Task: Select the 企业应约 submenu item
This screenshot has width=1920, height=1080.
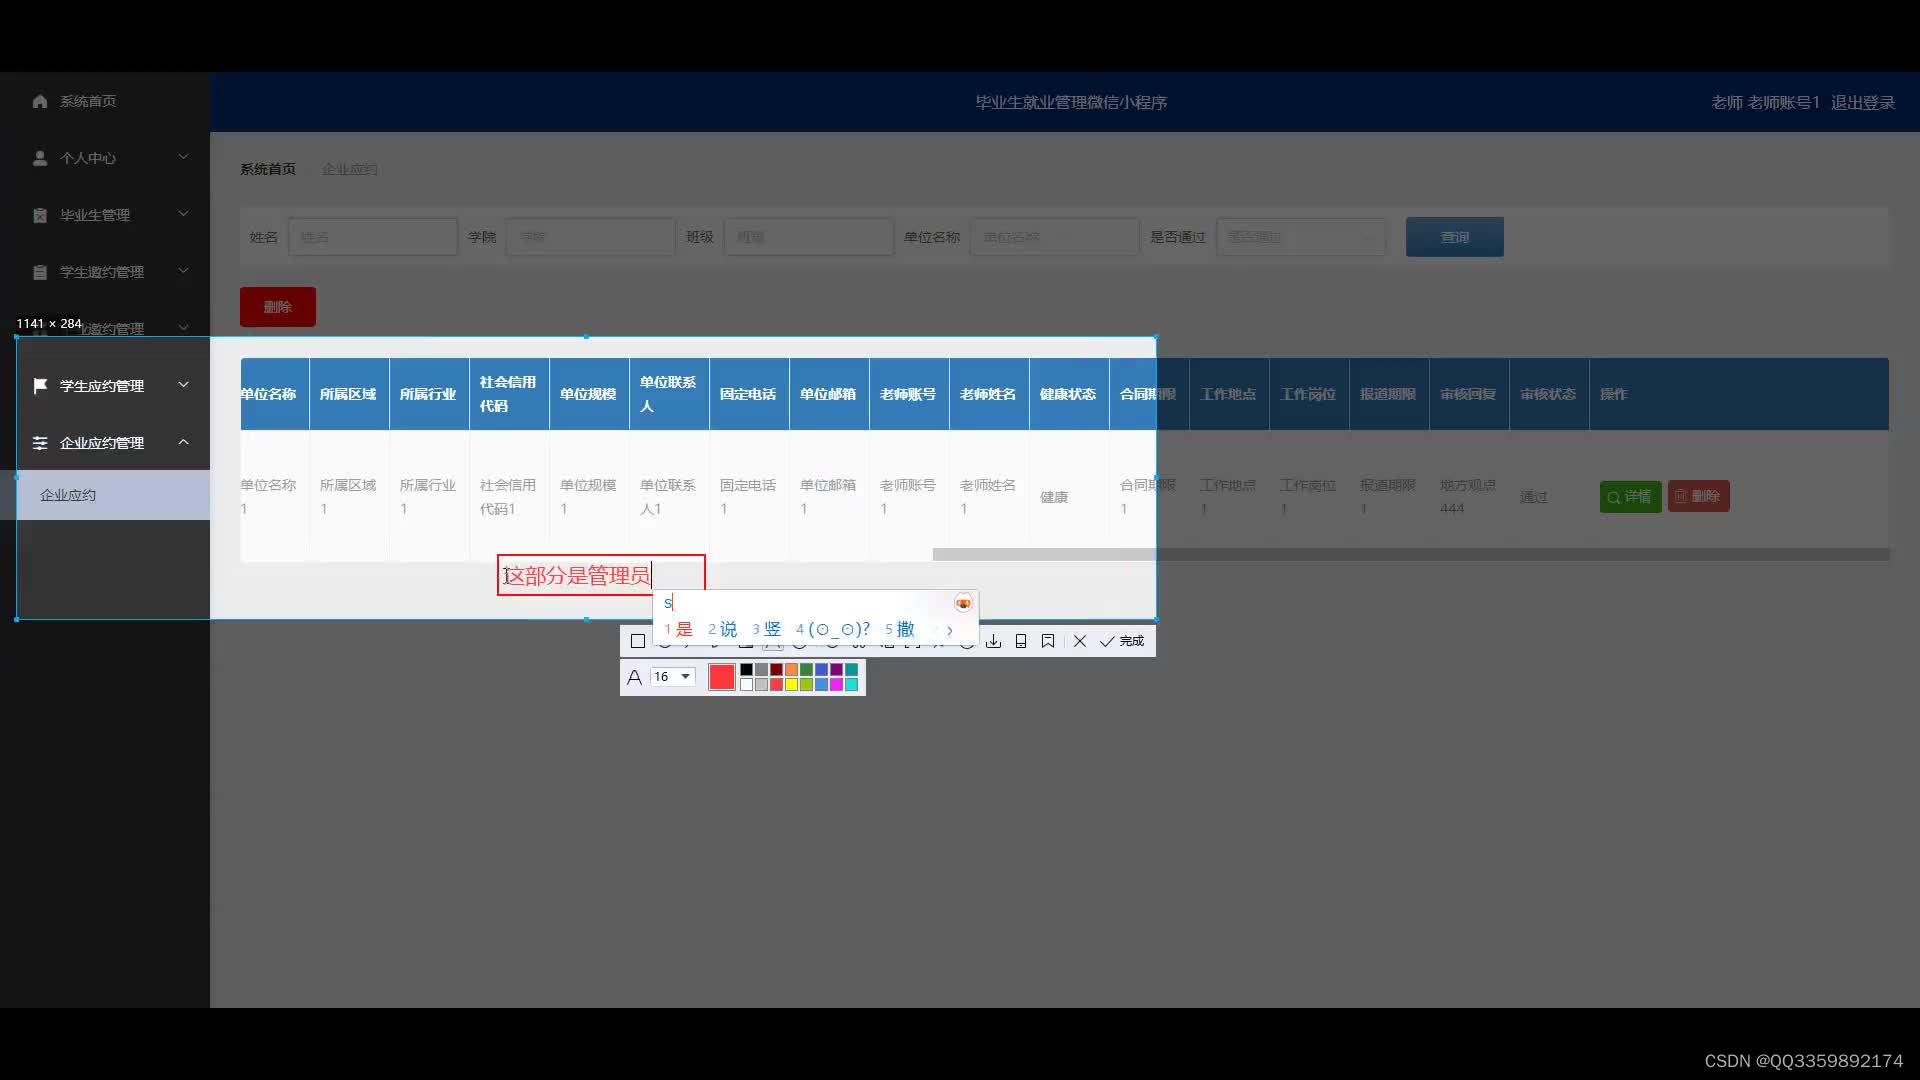Action: [x=105, y=495]
